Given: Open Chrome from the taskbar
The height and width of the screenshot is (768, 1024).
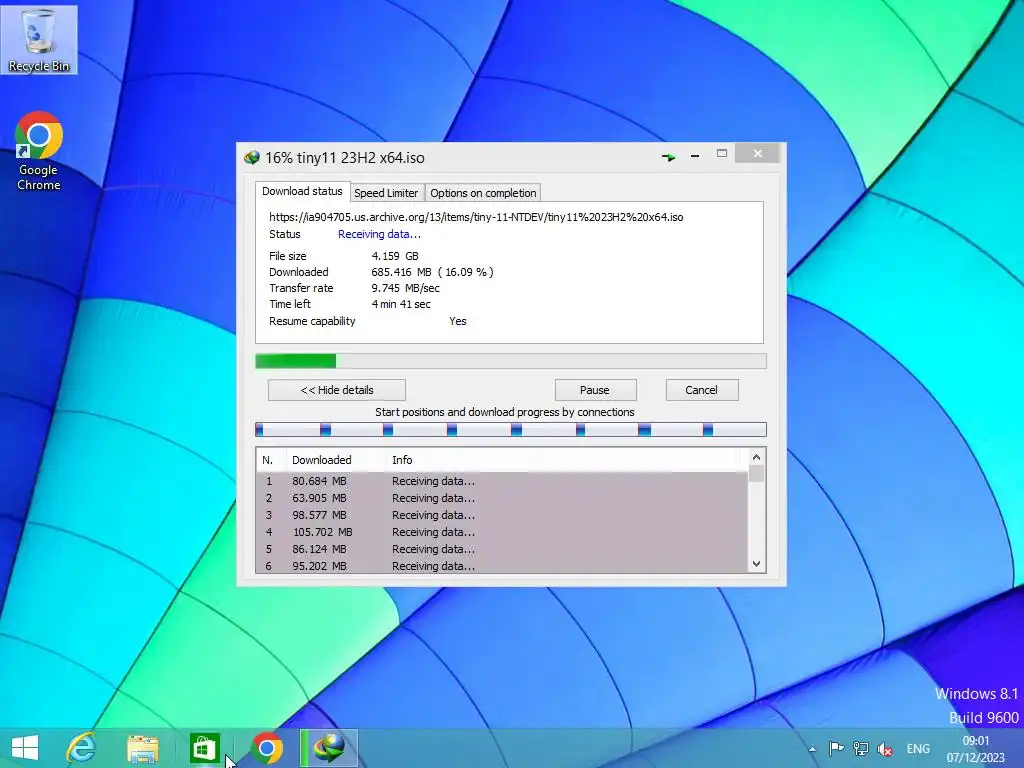Looking at the screenshot, I should (266, 748).
